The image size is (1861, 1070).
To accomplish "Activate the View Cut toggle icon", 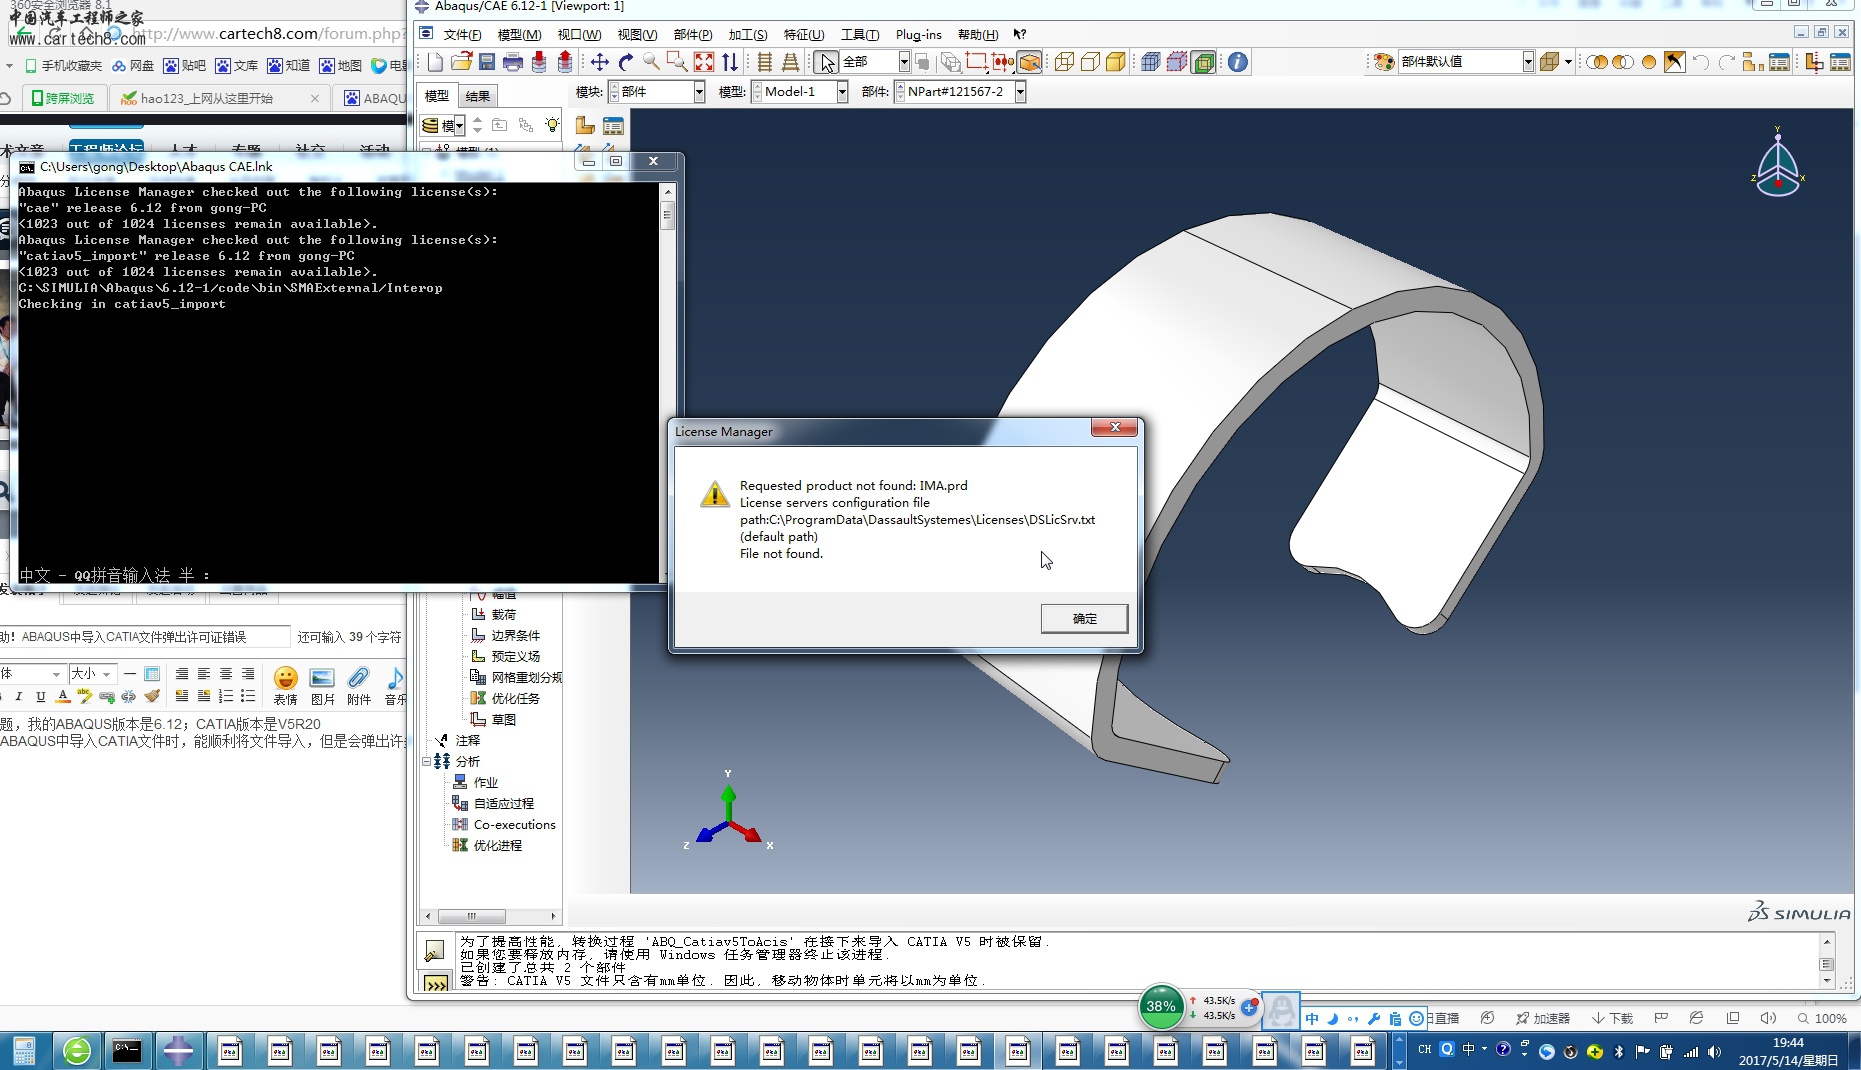I will 1814,62.
